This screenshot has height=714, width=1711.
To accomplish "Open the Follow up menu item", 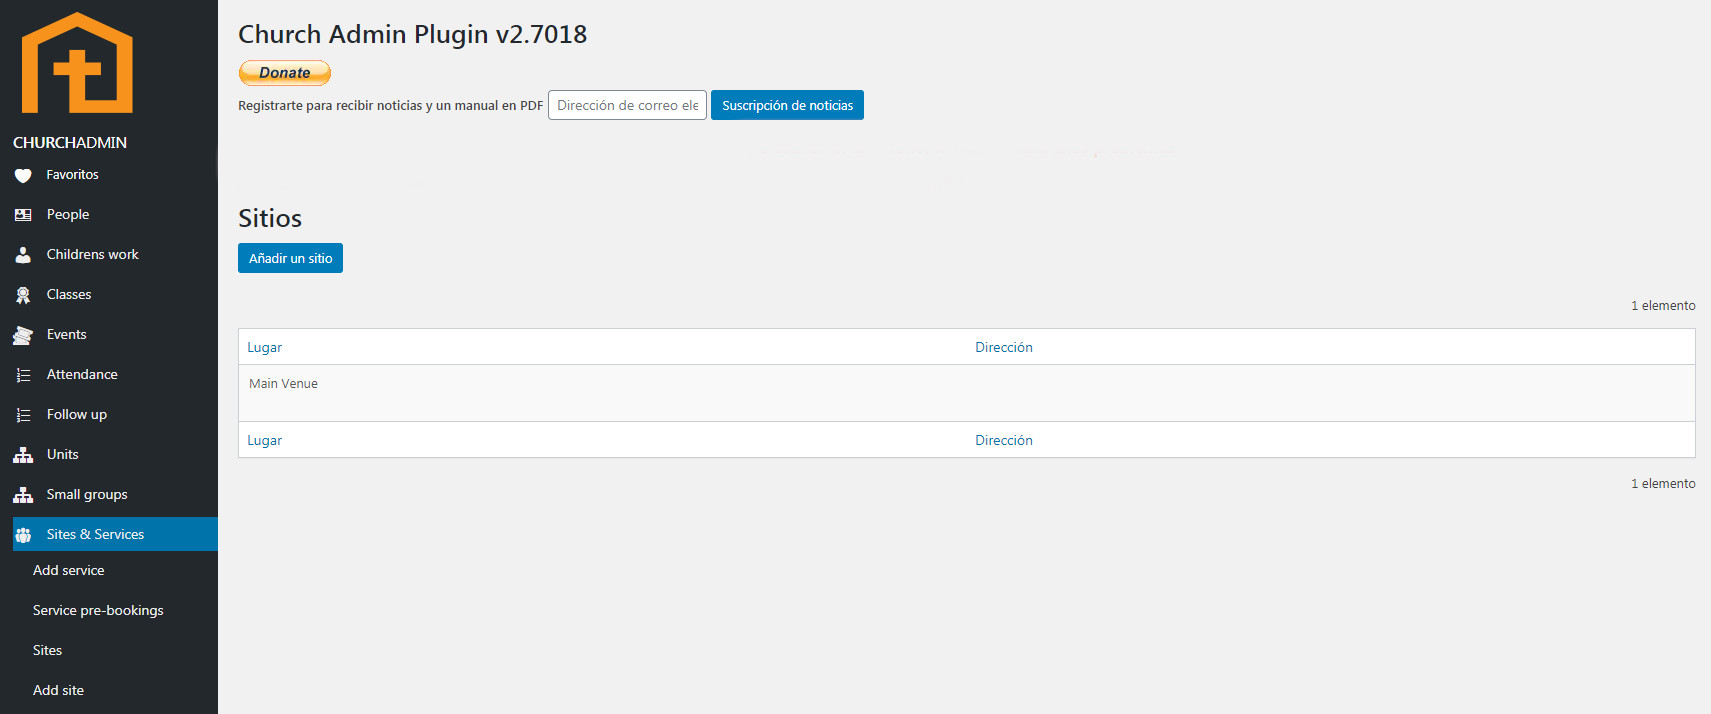I will click(76, 414).
